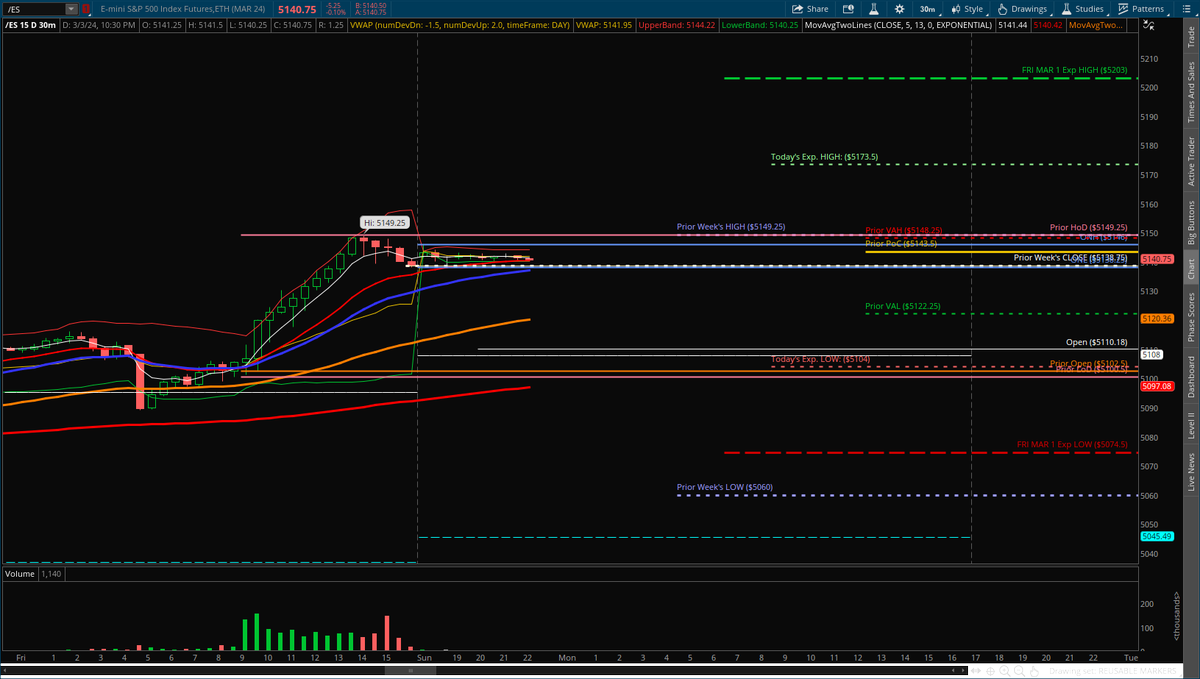
Task: Click the zoom in magnifier icon
Action: [x=1004, y=671]
